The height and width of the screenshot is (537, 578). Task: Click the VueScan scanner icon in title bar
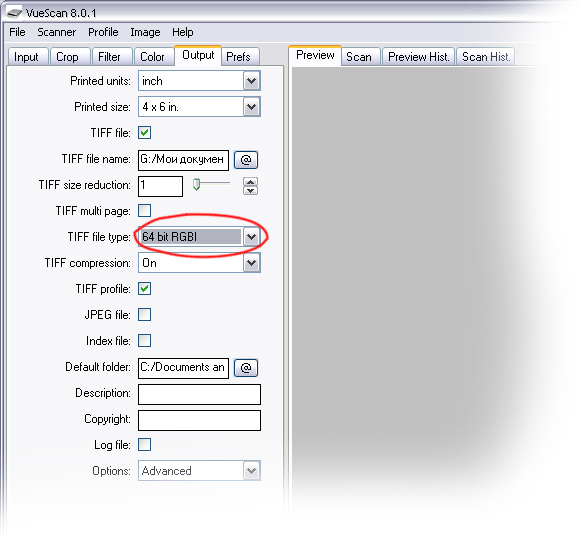14,13
